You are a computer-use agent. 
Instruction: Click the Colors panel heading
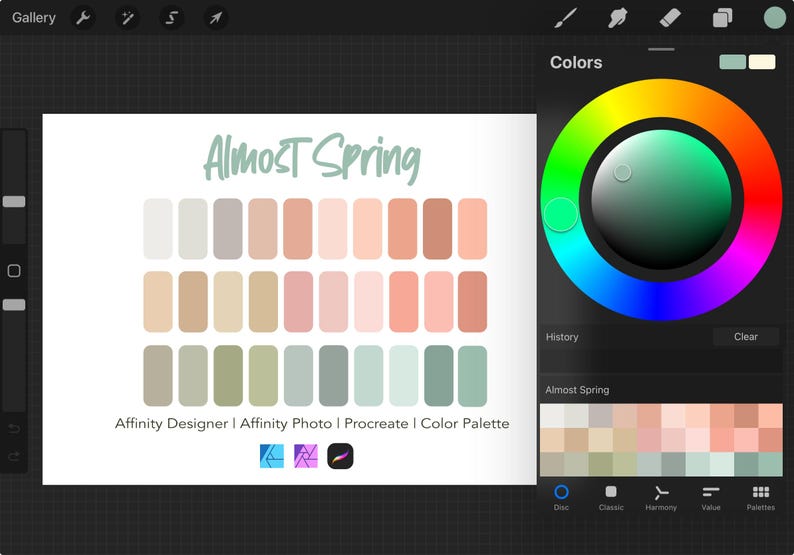click(x=576, y=62)
